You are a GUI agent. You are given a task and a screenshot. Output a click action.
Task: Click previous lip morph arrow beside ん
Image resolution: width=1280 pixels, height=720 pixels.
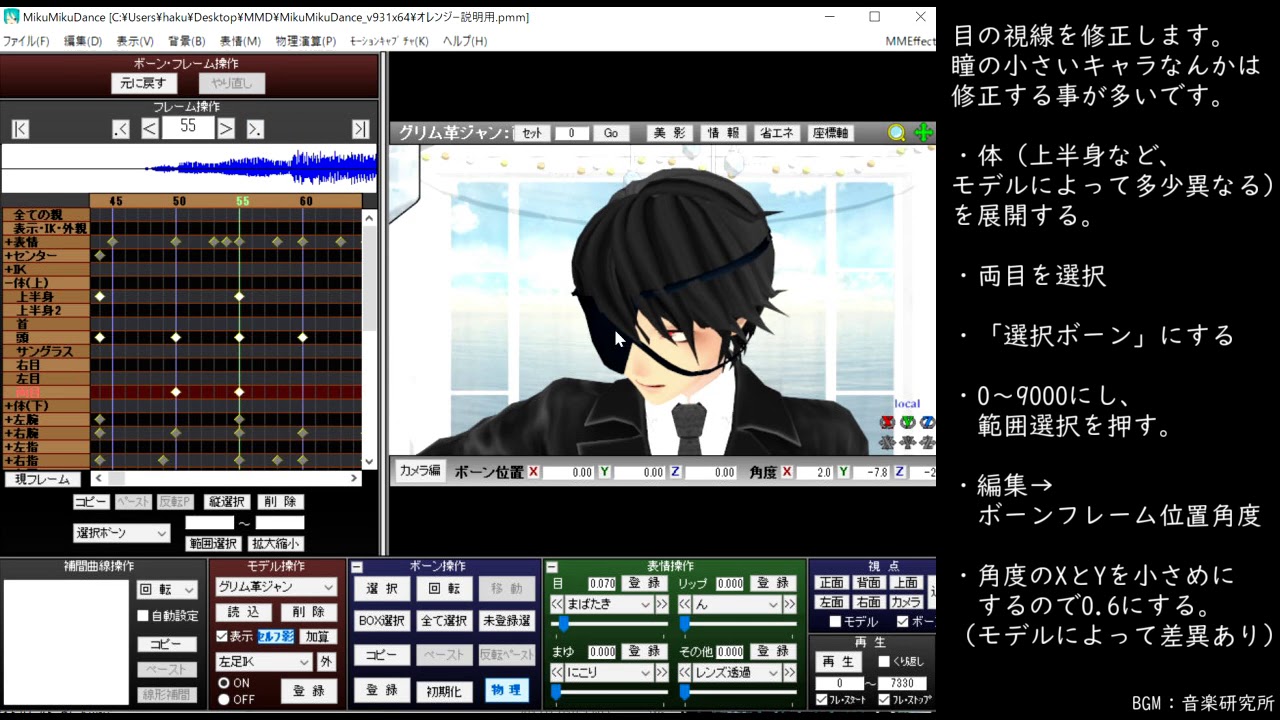(684, 604)
